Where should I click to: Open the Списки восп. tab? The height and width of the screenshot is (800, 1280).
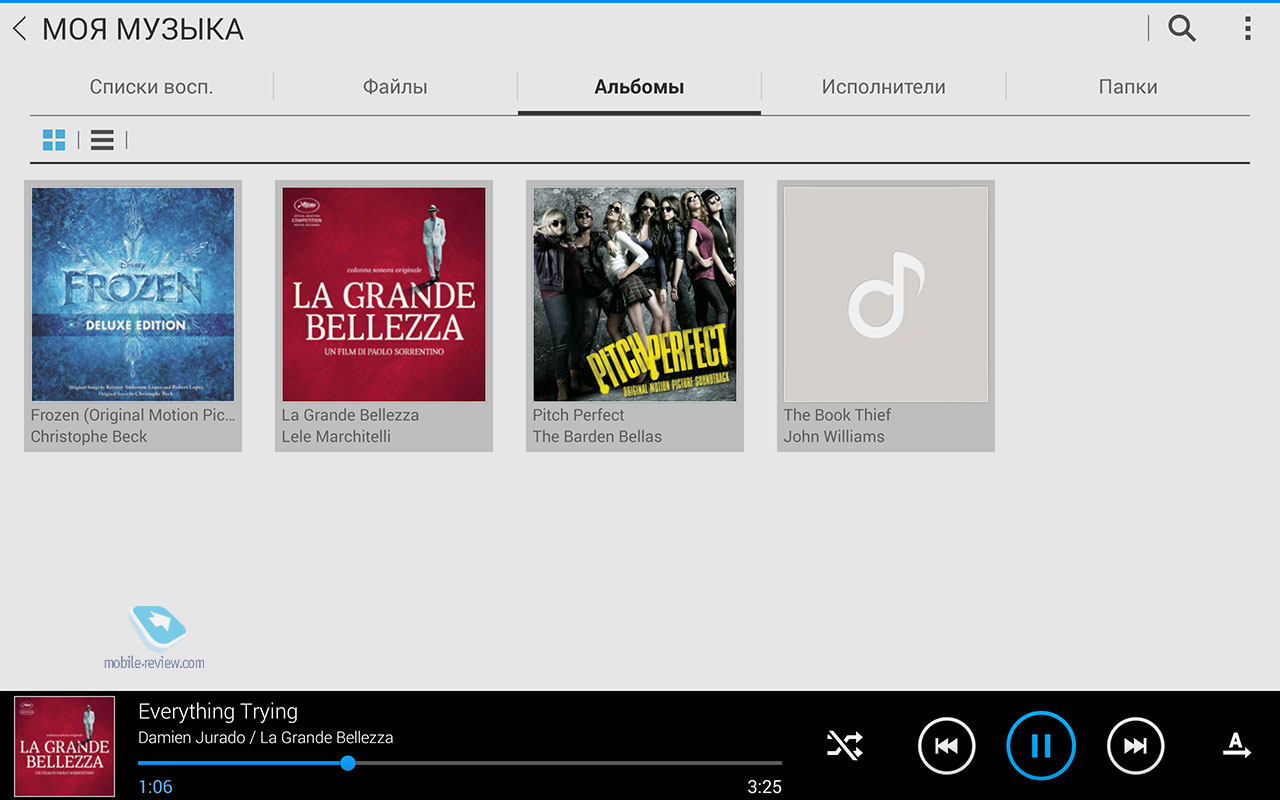(151, 87)
